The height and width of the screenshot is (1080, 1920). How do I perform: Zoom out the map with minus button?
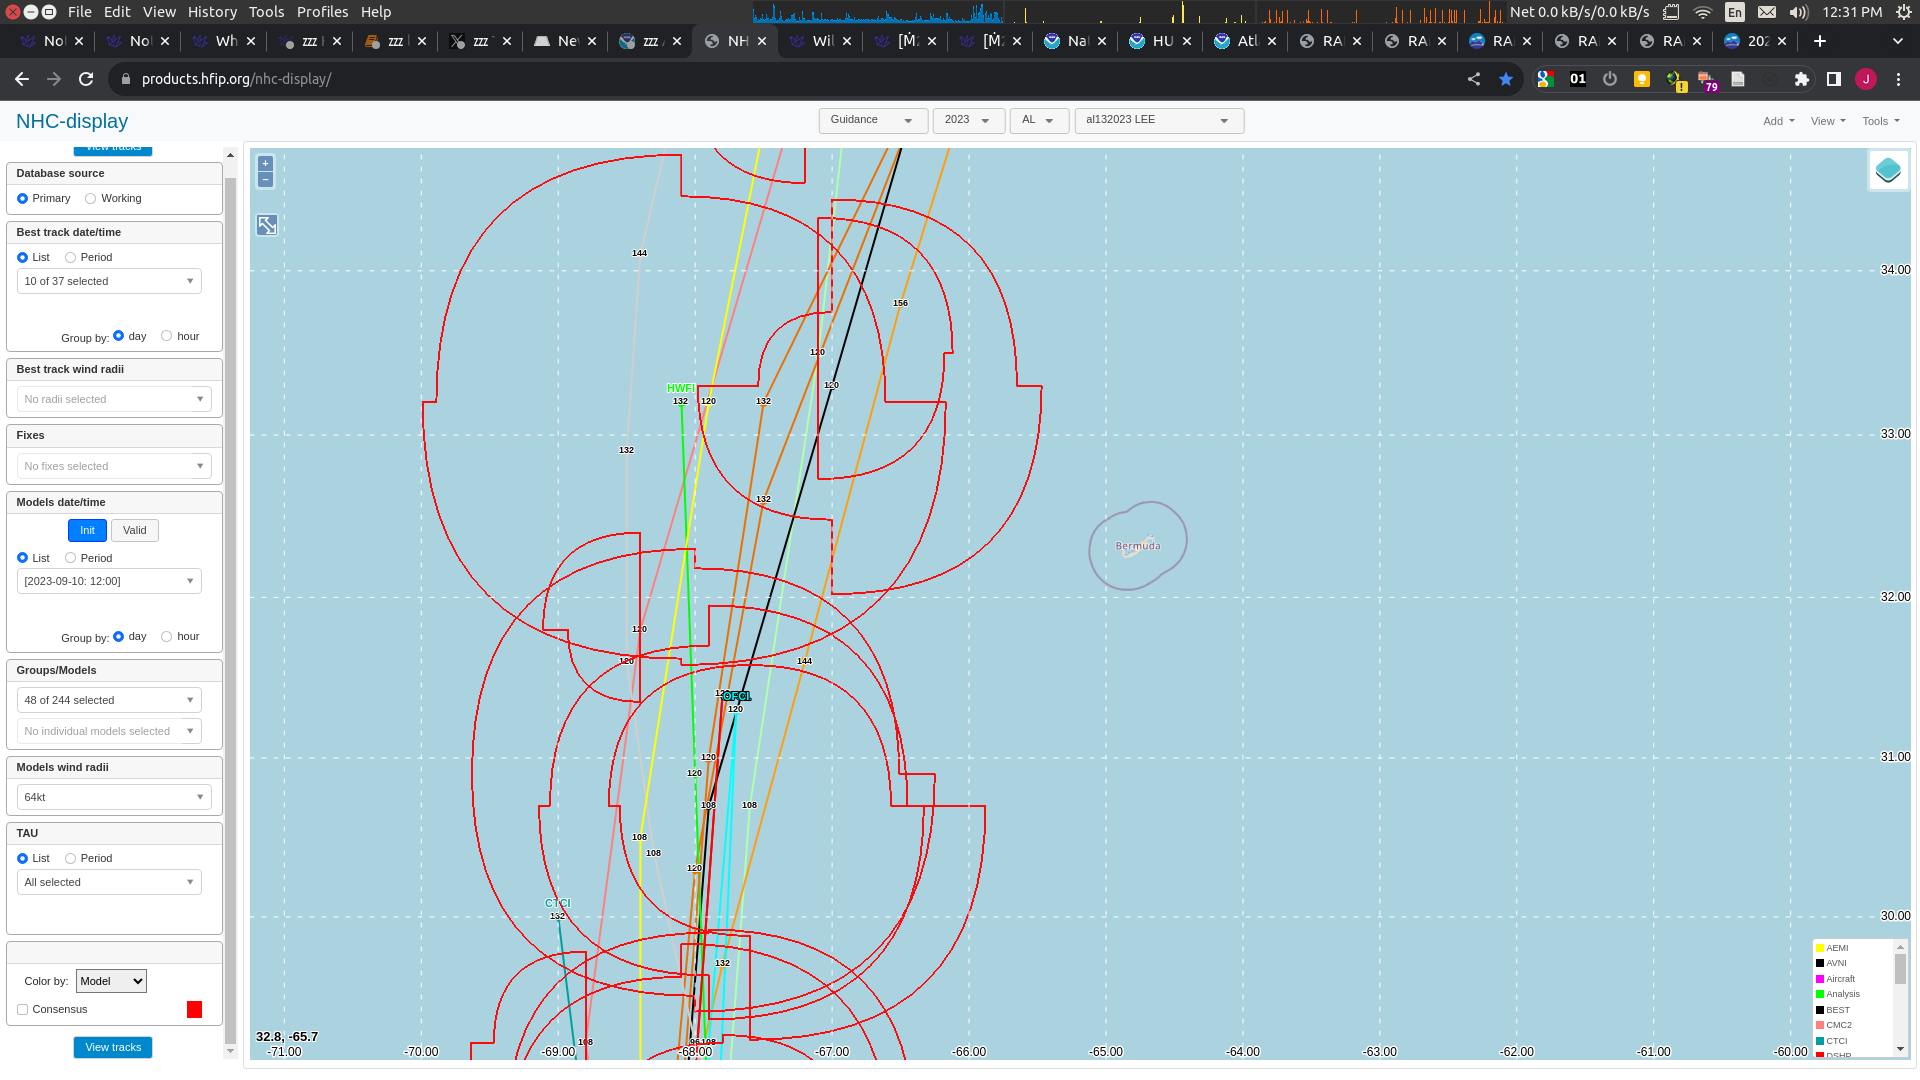pos(265,180)
